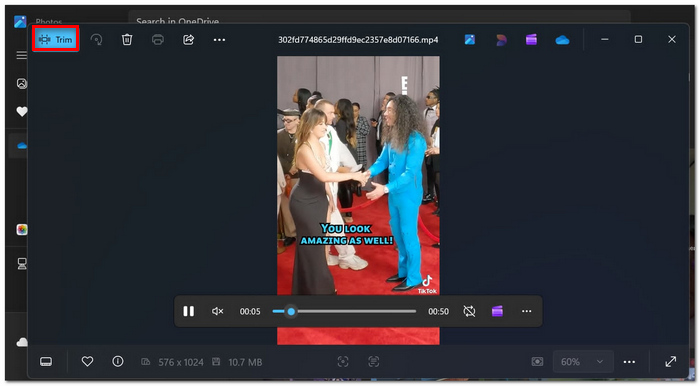Select OneDrive in Photos sidebar
The height and width of the screenshot is (386, 700).
21,145
